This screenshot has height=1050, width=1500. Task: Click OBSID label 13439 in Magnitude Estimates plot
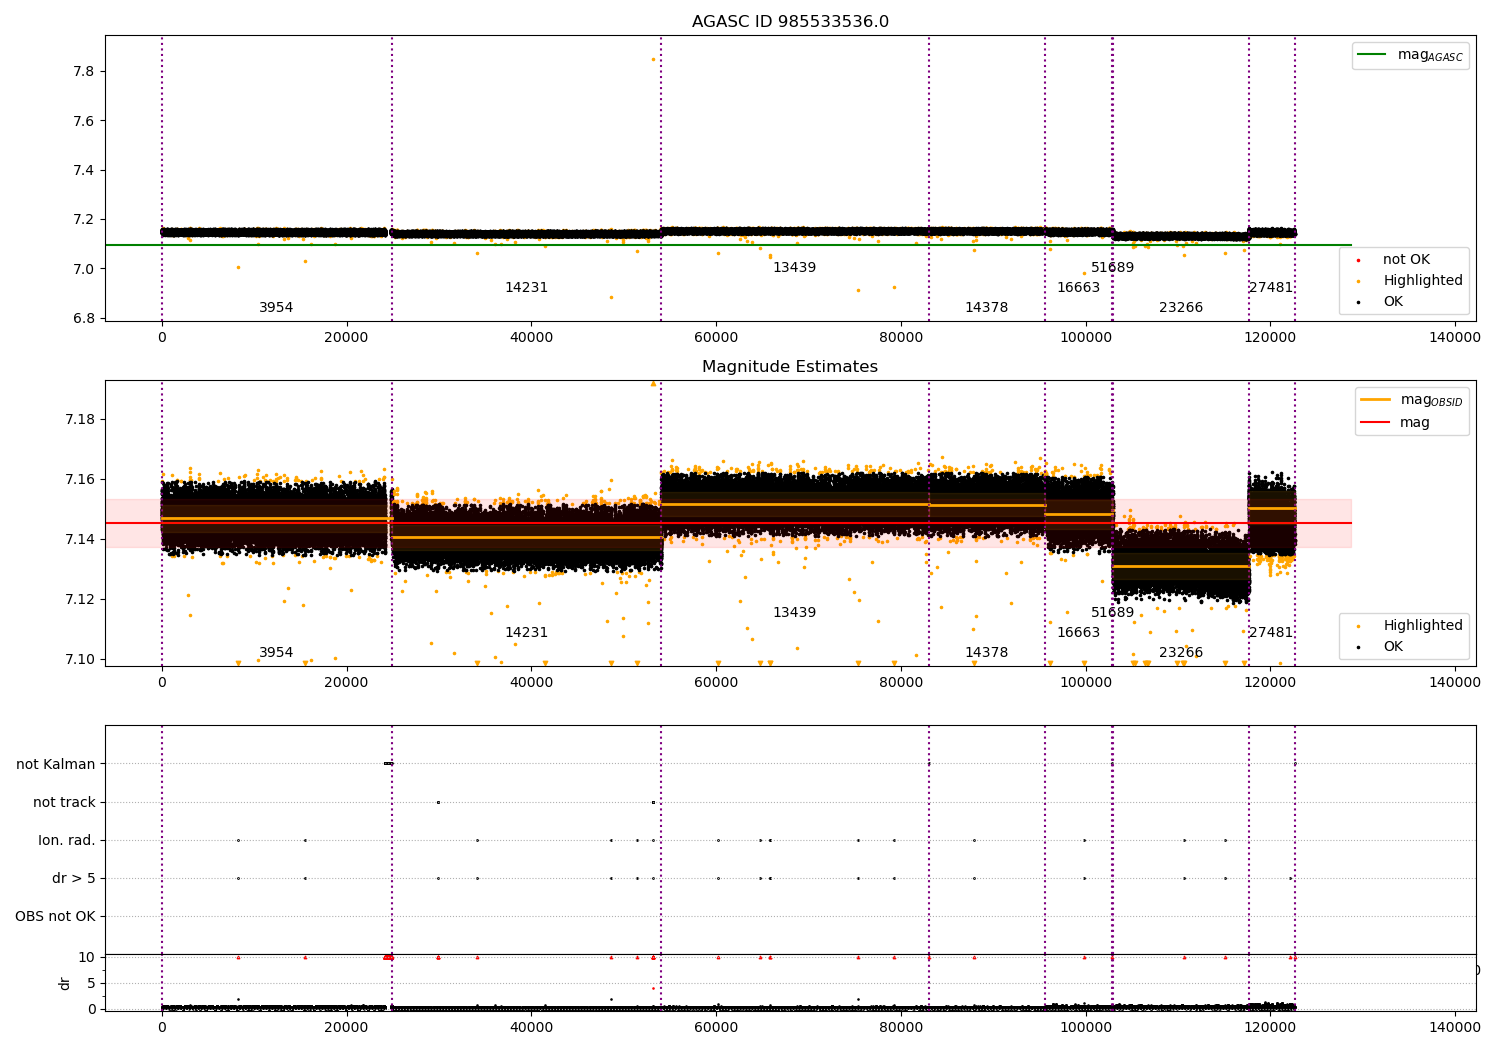point(794,613)
